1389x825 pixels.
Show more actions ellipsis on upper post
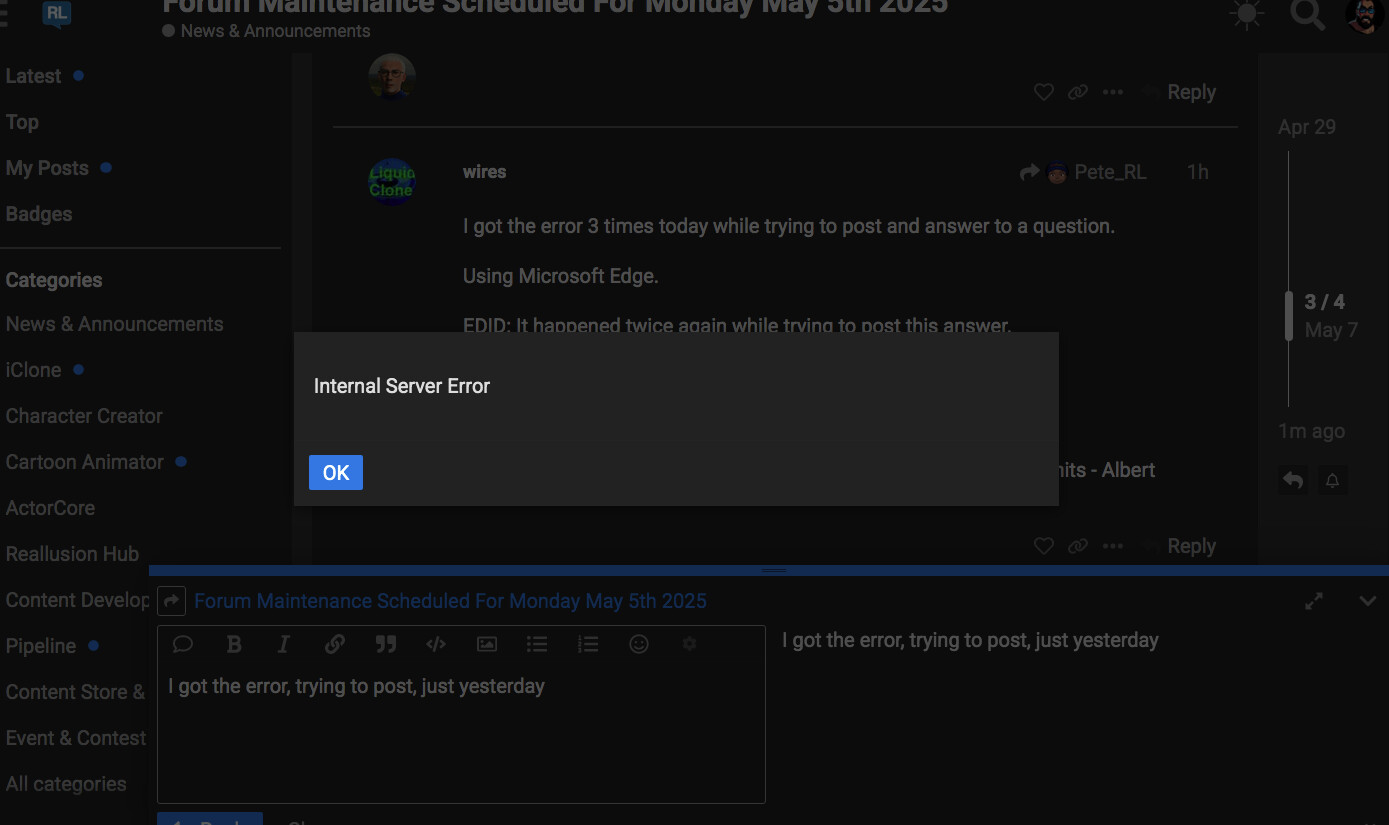[x=1113, y=92]
